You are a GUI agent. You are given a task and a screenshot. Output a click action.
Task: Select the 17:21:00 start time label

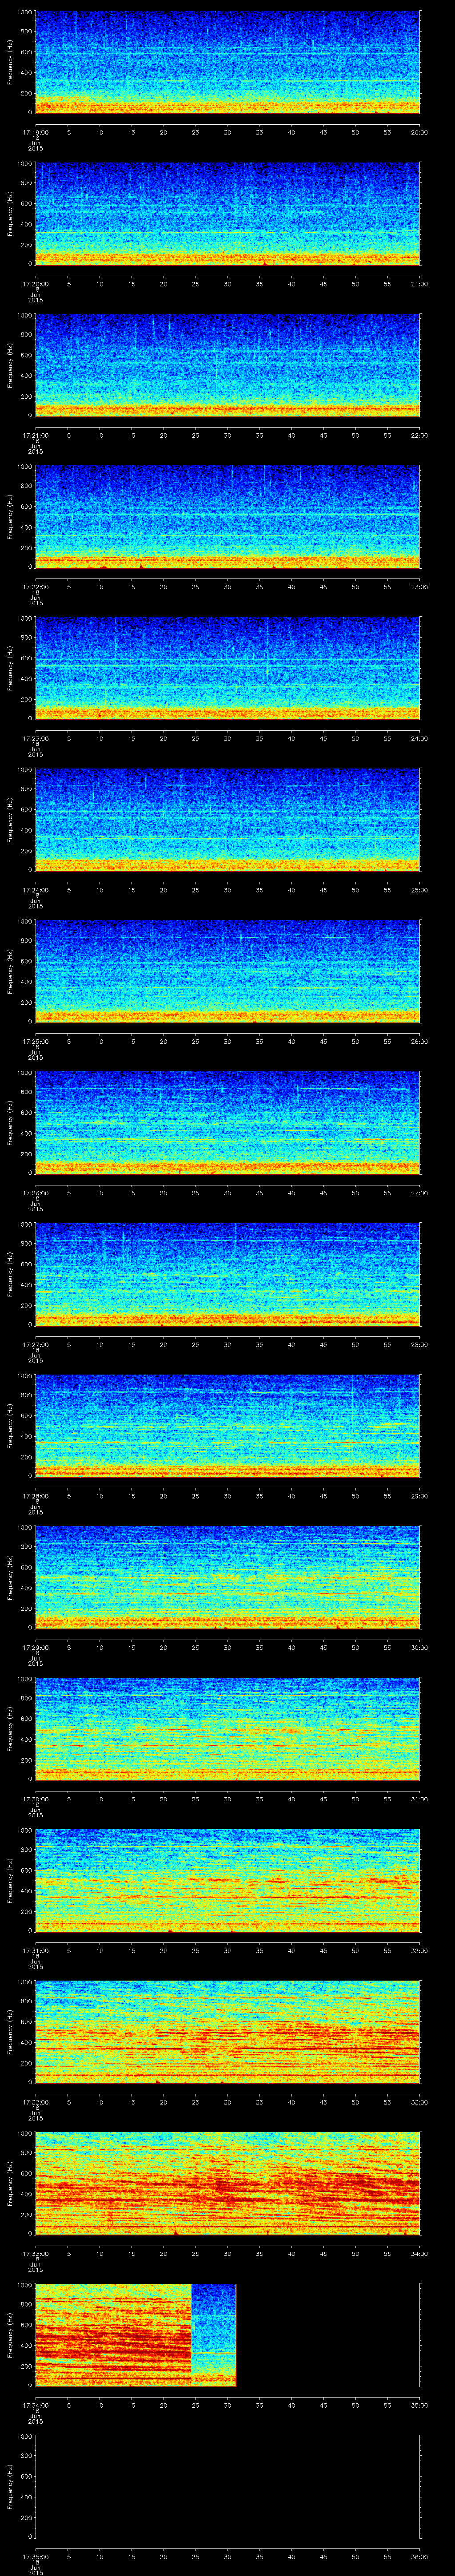[x=35, y=435]
